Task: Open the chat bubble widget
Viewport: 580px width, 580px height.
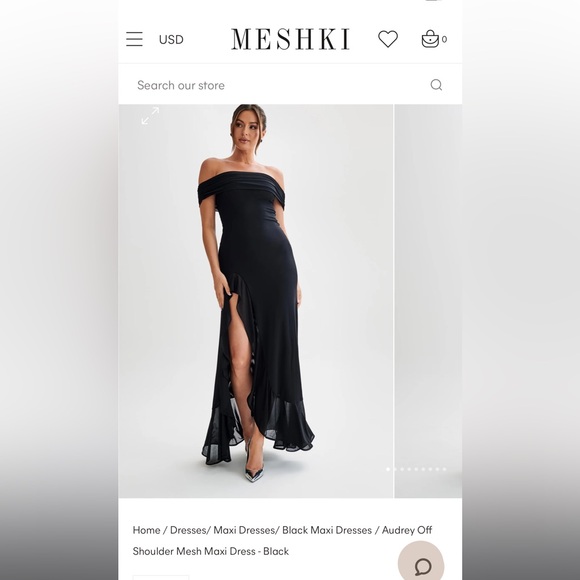Action: (x=421, y=562)
